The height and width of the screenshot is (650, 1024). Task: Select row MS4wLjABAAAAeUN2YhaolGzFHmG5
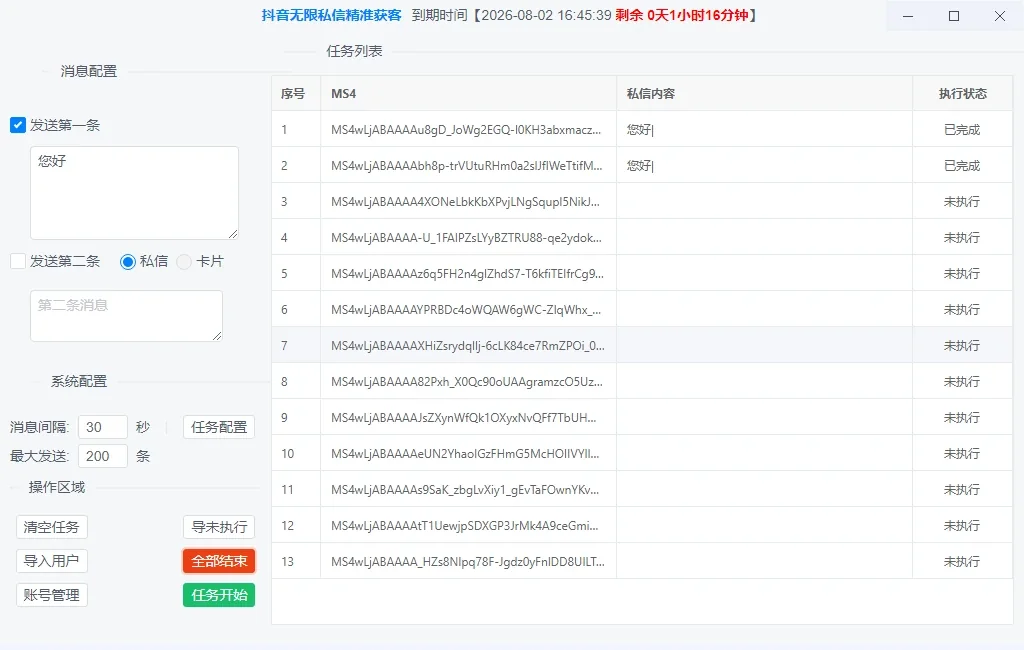tap(642, 453)
